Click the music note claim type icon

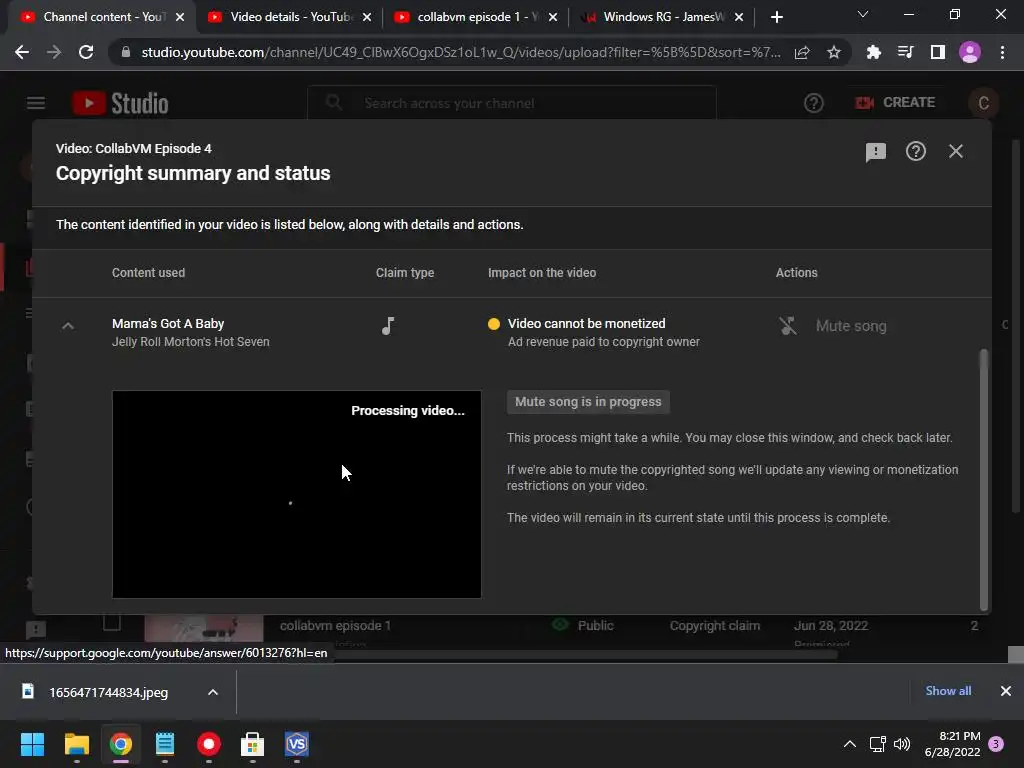[x=388, y=325]
